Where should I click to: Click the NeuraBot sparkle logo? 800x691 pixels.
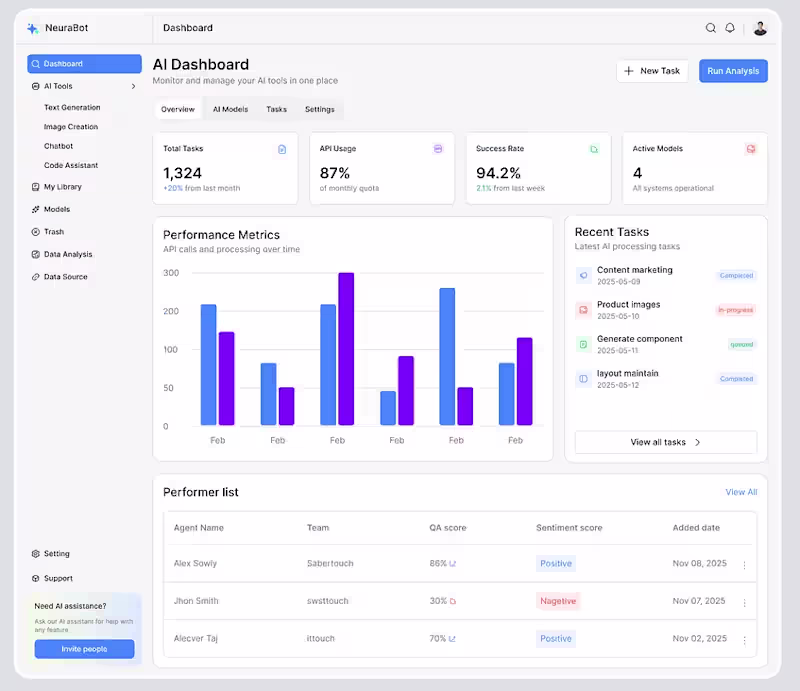[x=33, y=29]
